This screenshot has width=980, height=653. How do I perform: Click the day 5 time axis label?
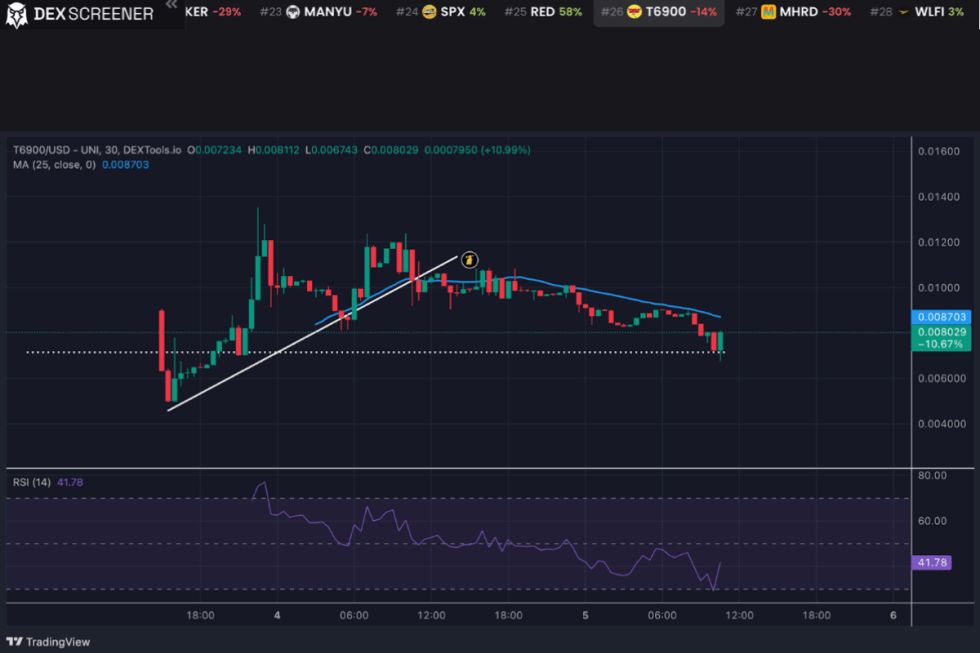pos(585,615)
